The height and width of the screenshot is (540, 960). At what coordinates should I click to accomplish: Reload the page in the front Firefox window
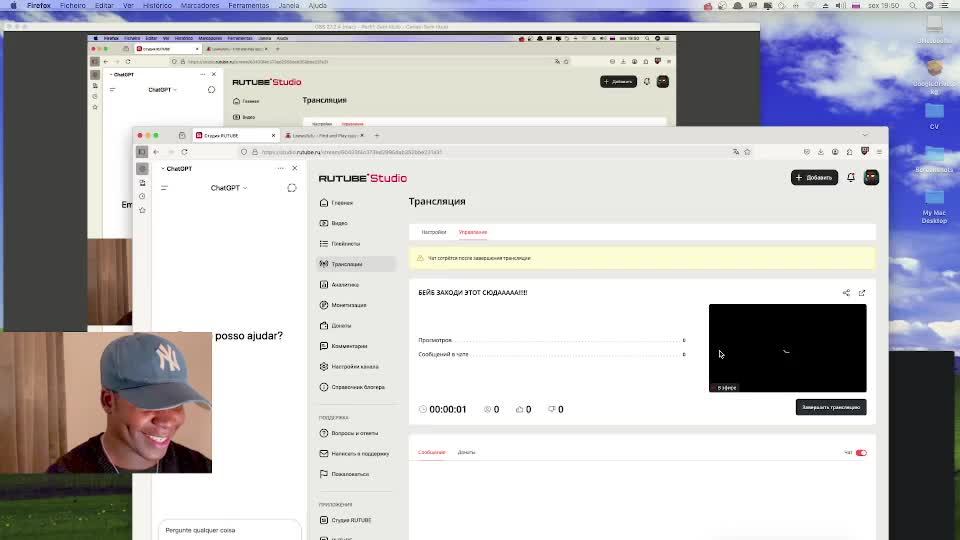(x=184, y=152)
